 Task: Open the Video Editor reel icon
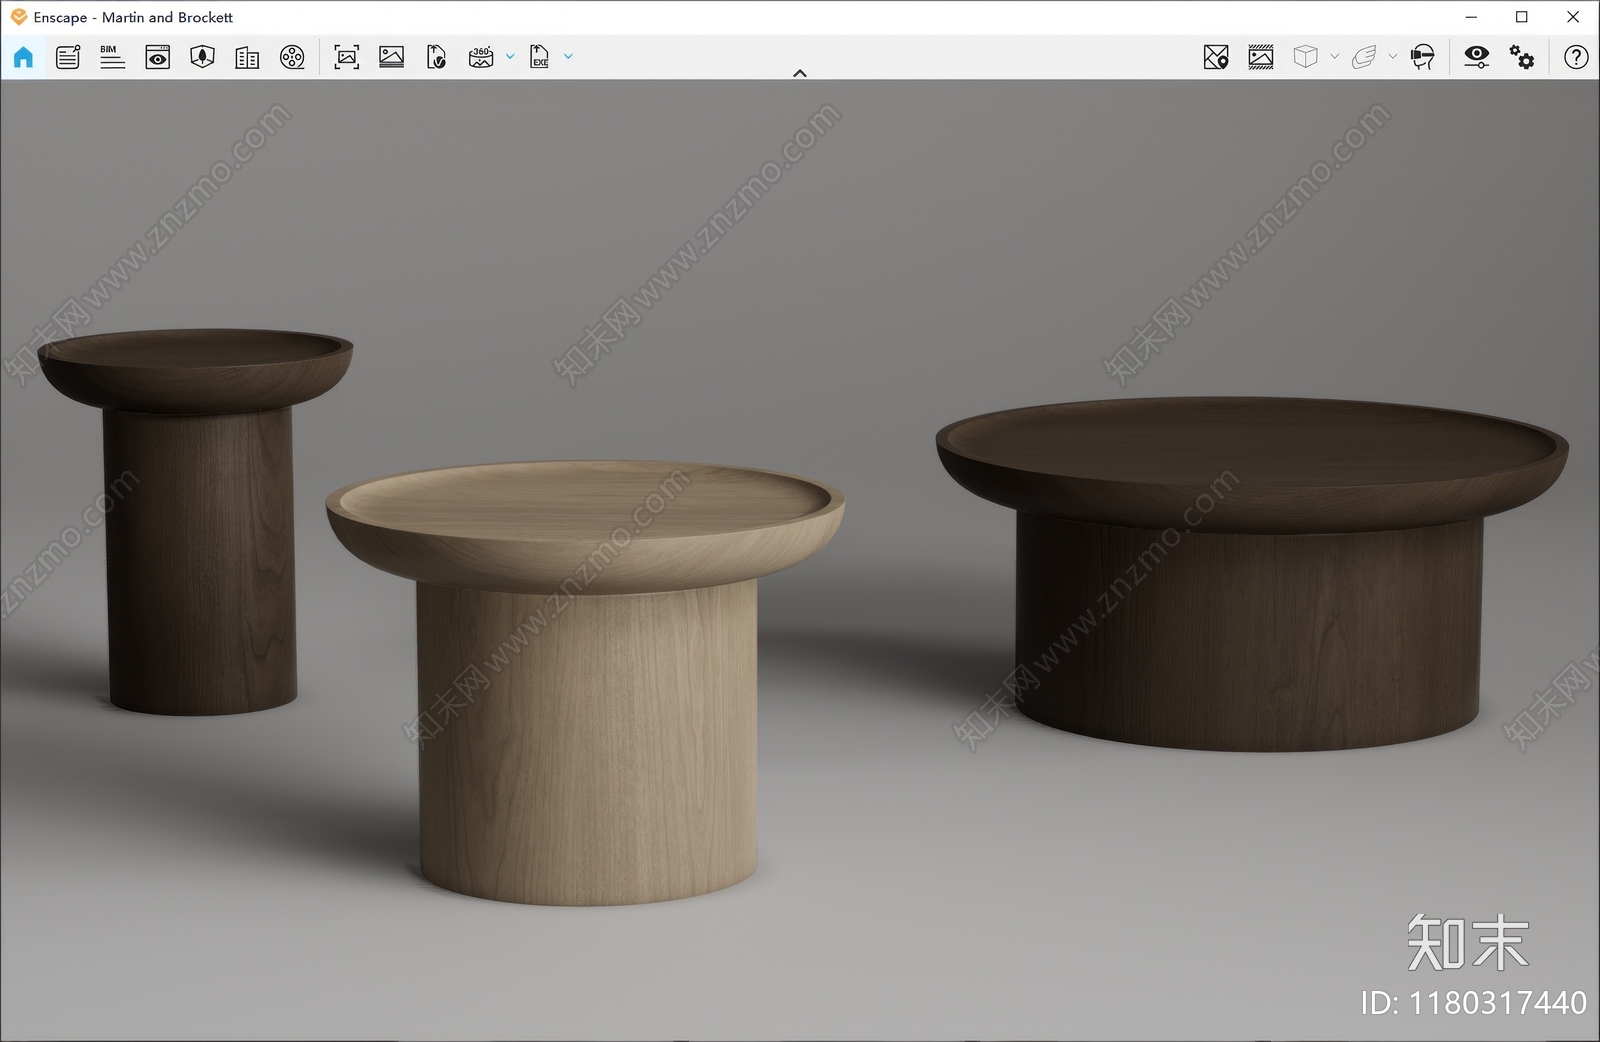tap(292, 57)
